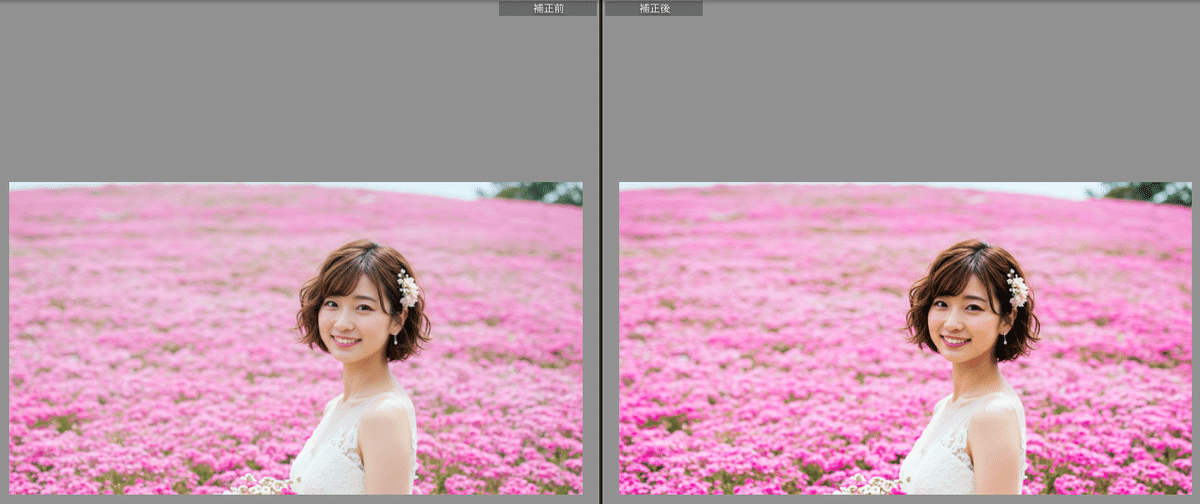The image size is (1200, 504).
Task: Click the vertical divider between both views
Action: point(600,252)
